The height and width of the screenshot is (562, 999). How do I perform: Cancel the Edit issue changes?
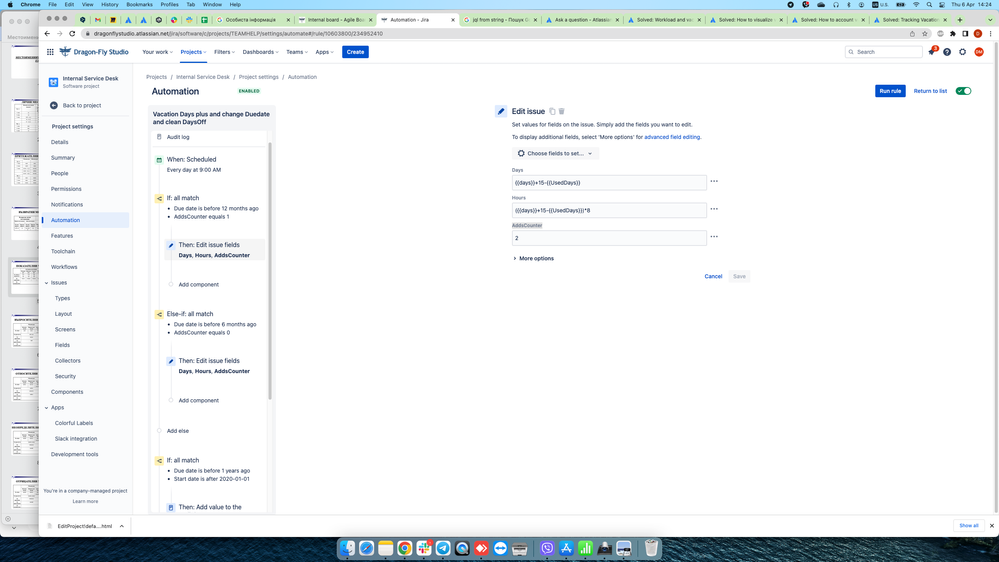pos(713,277)
